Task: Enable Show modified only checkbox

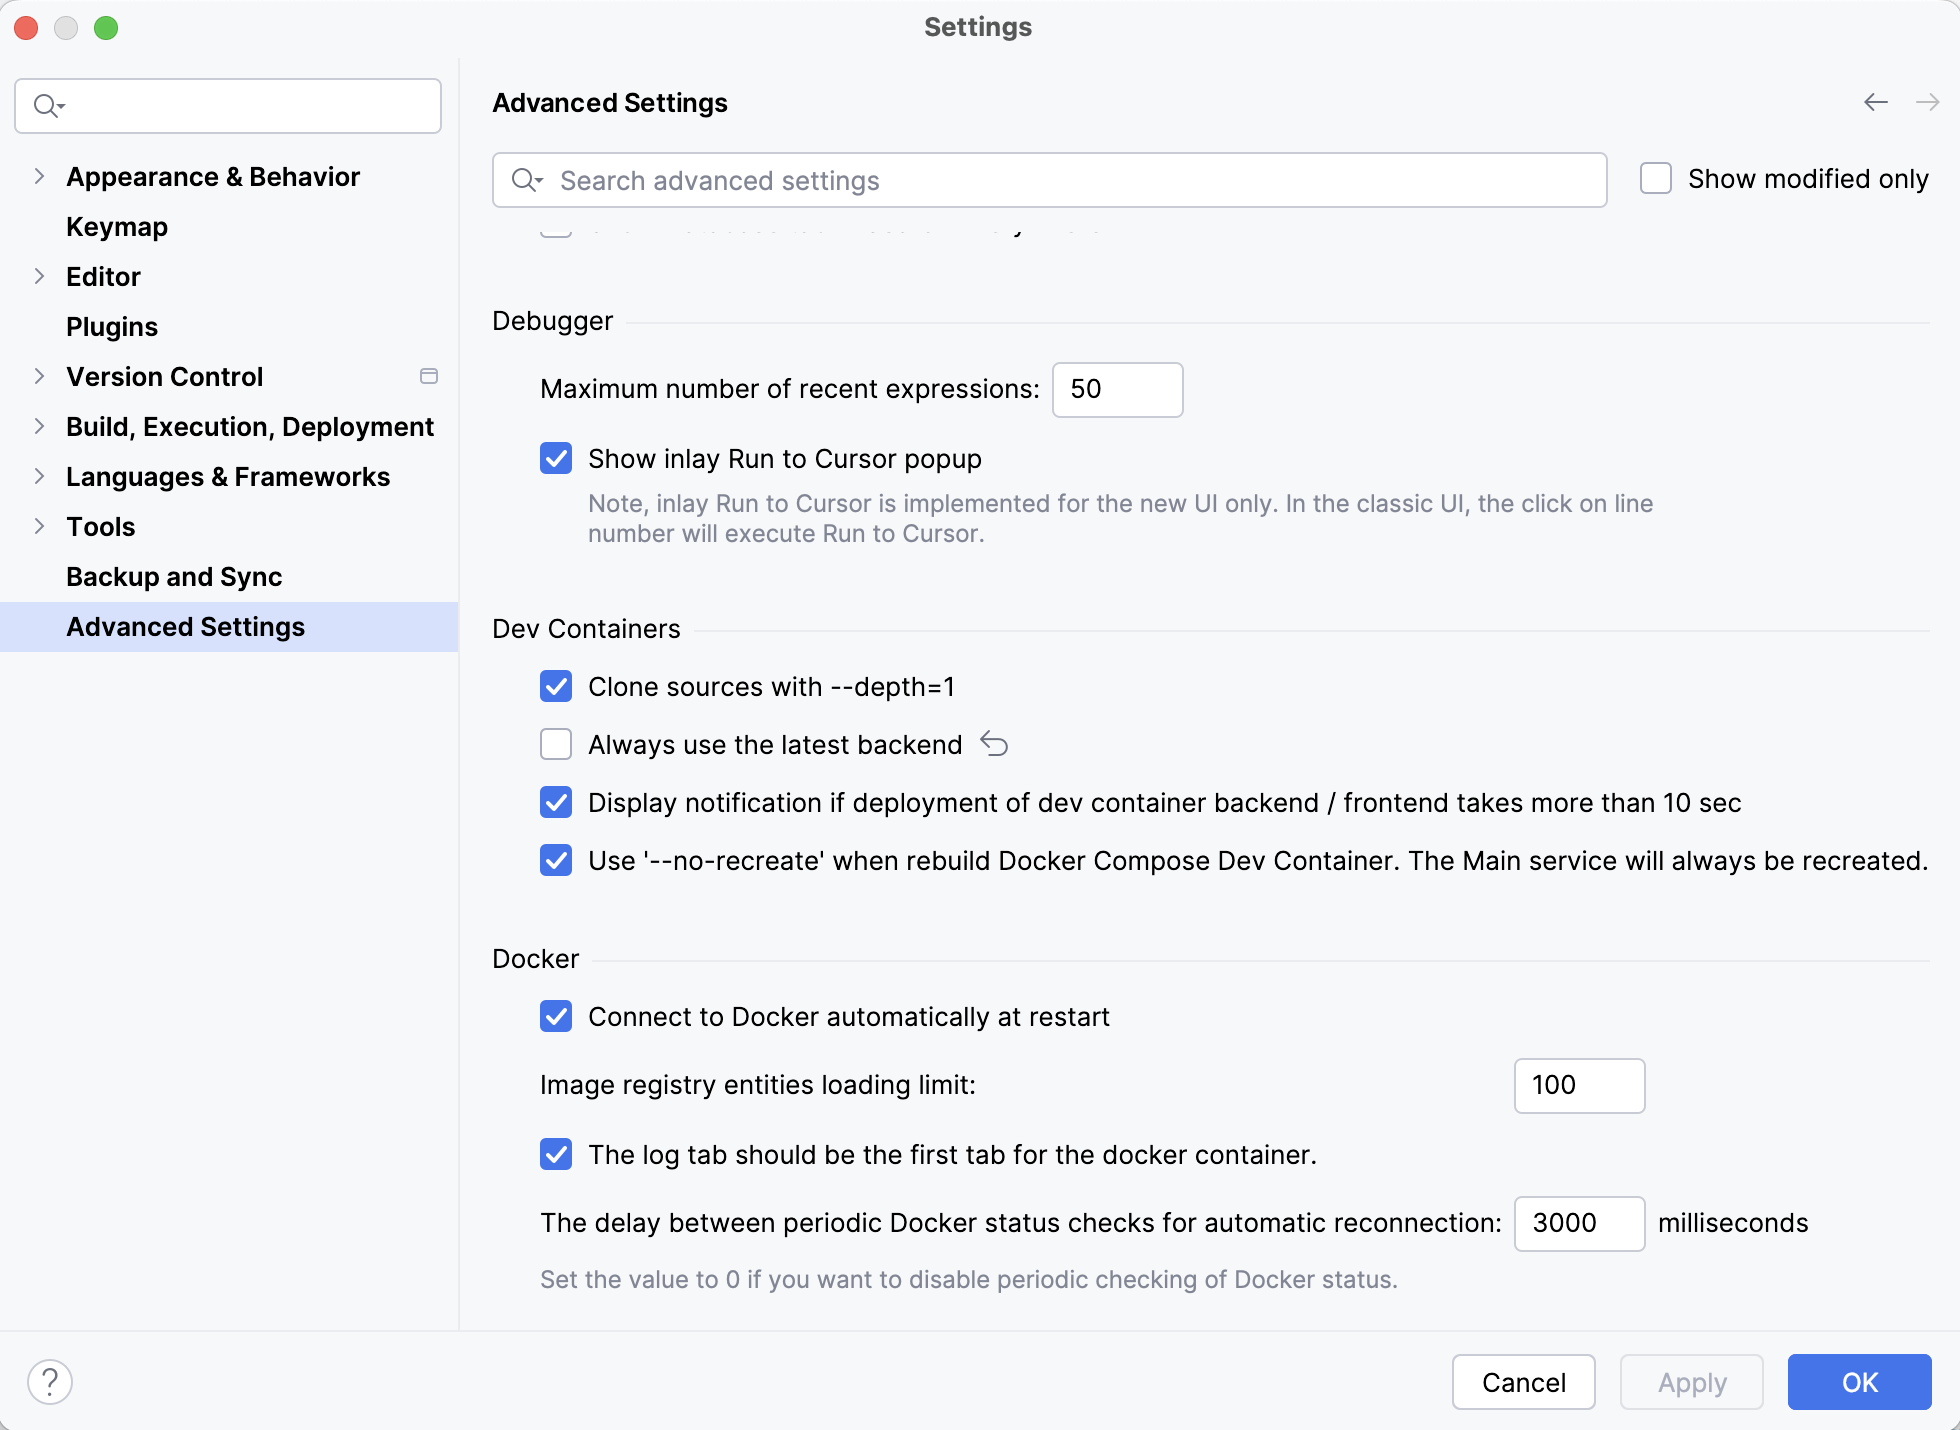Action: point(1656,179)
